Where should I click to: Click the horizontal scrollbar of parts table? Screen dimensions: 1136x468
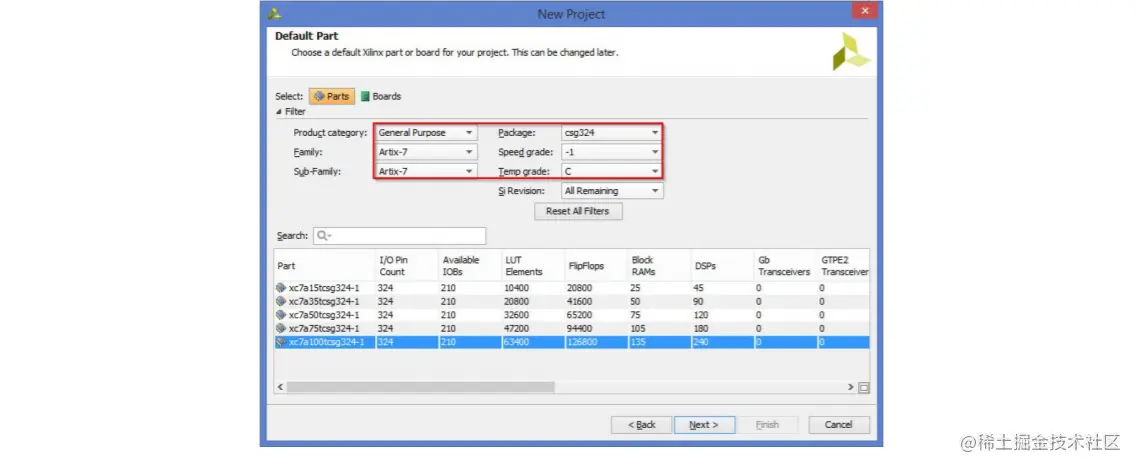point(420,388)
